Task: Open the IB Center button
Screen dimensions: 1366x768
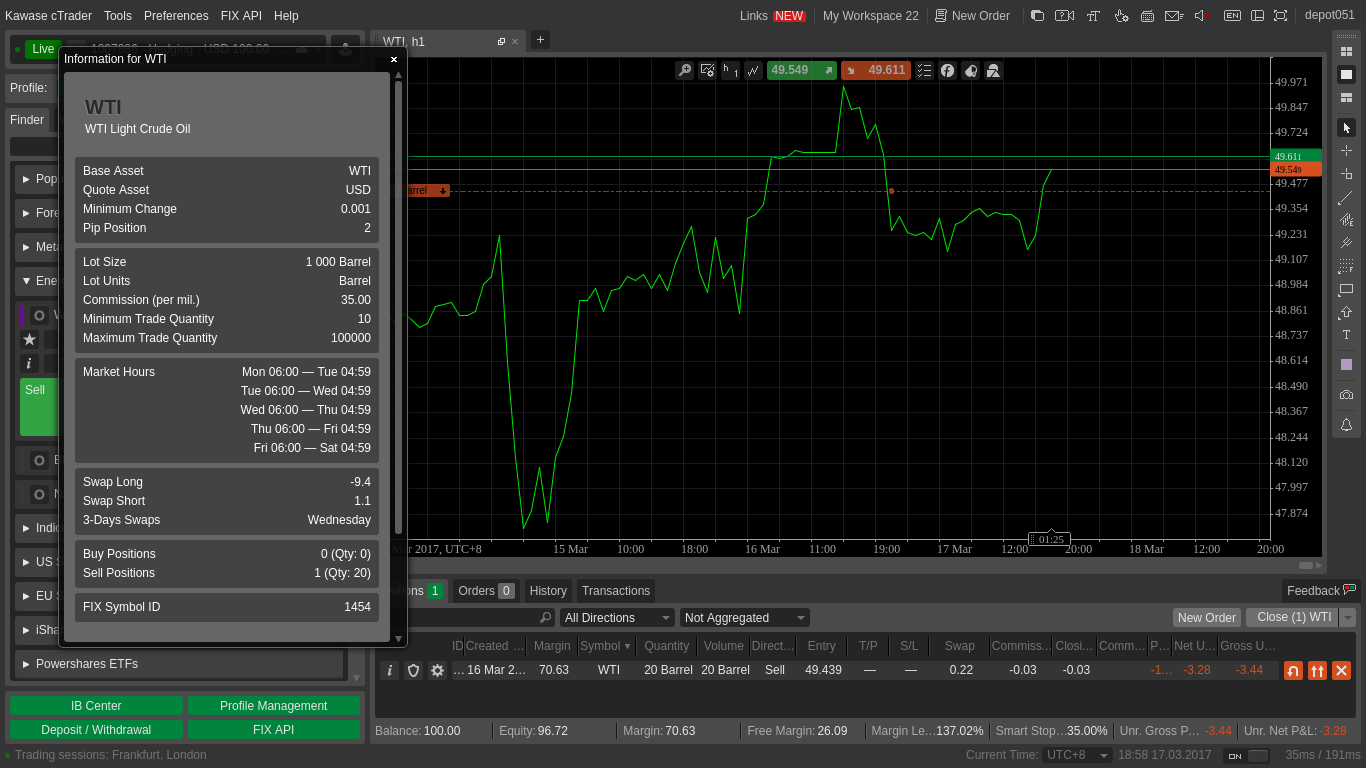Action: pos(96,706)
